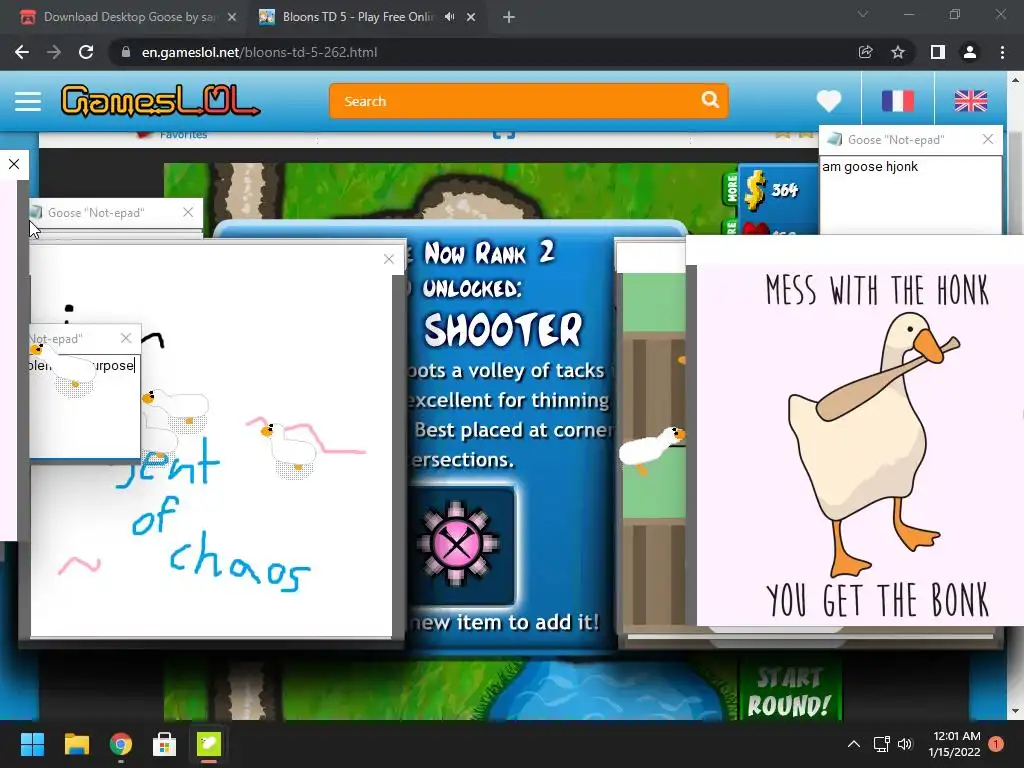Close the Download Desktop Goose tab
This screenshot has height=768, width=1024.
click(x=232, y=17)
